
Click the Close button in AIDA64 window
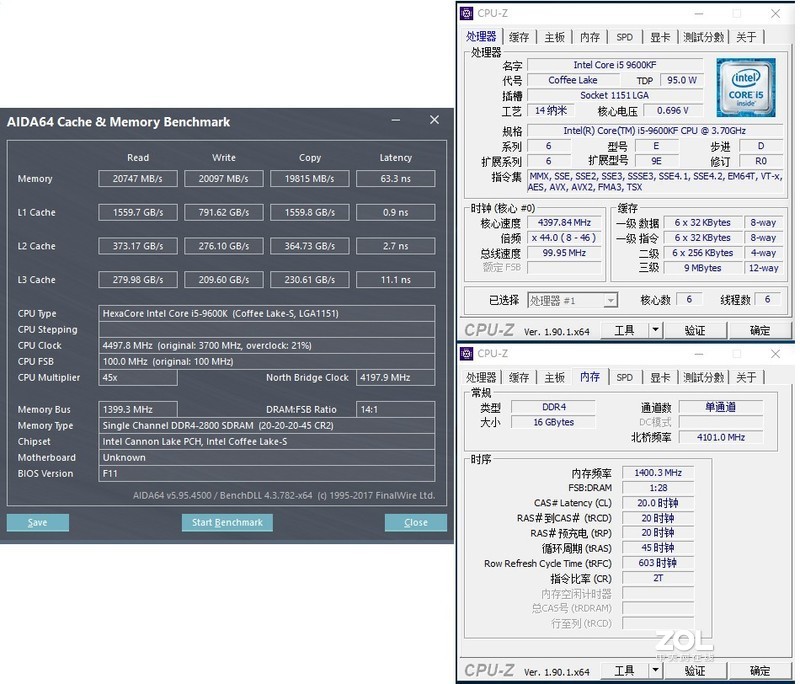415,522
